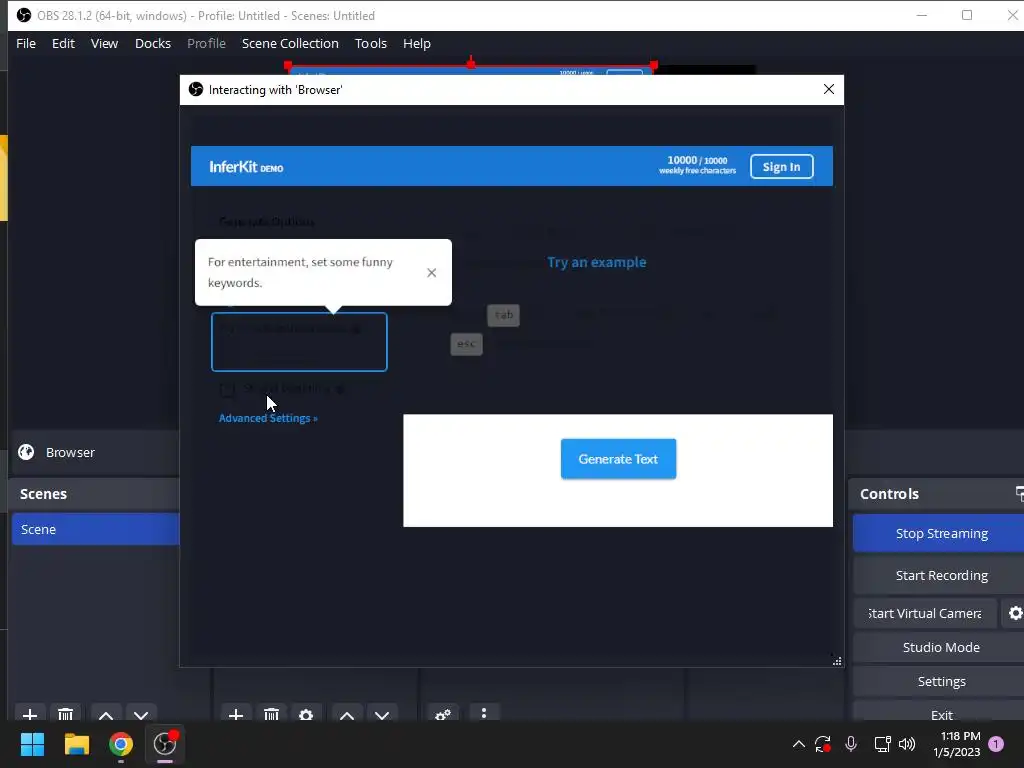
Task: Toggle Studio Mode
Action: [x=941, y=647]
